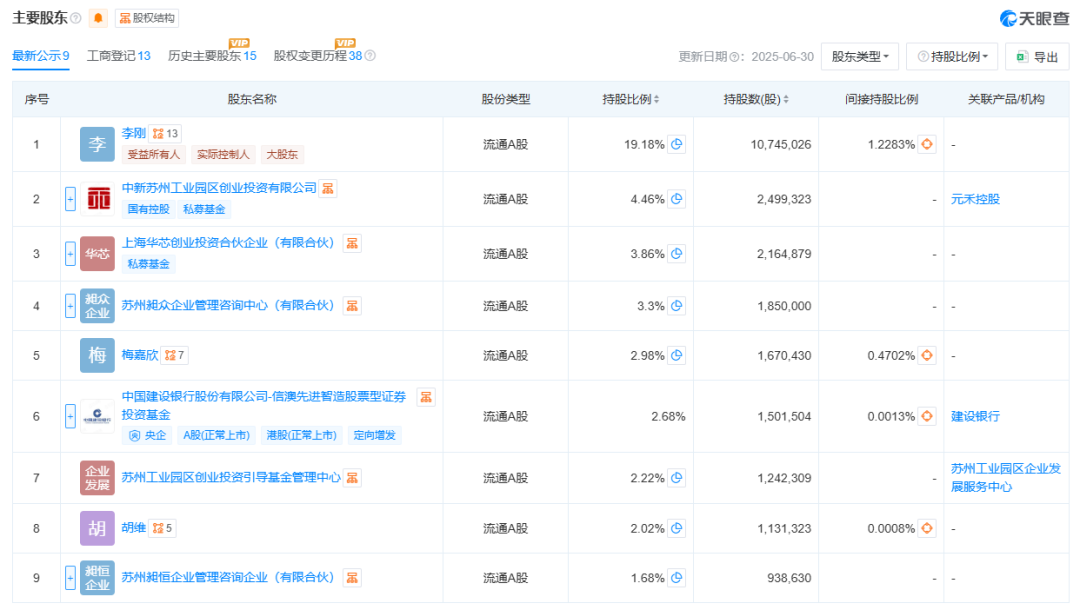
Task: Open the 股权变更历程 38 tab
Action: tap(318, 56)
